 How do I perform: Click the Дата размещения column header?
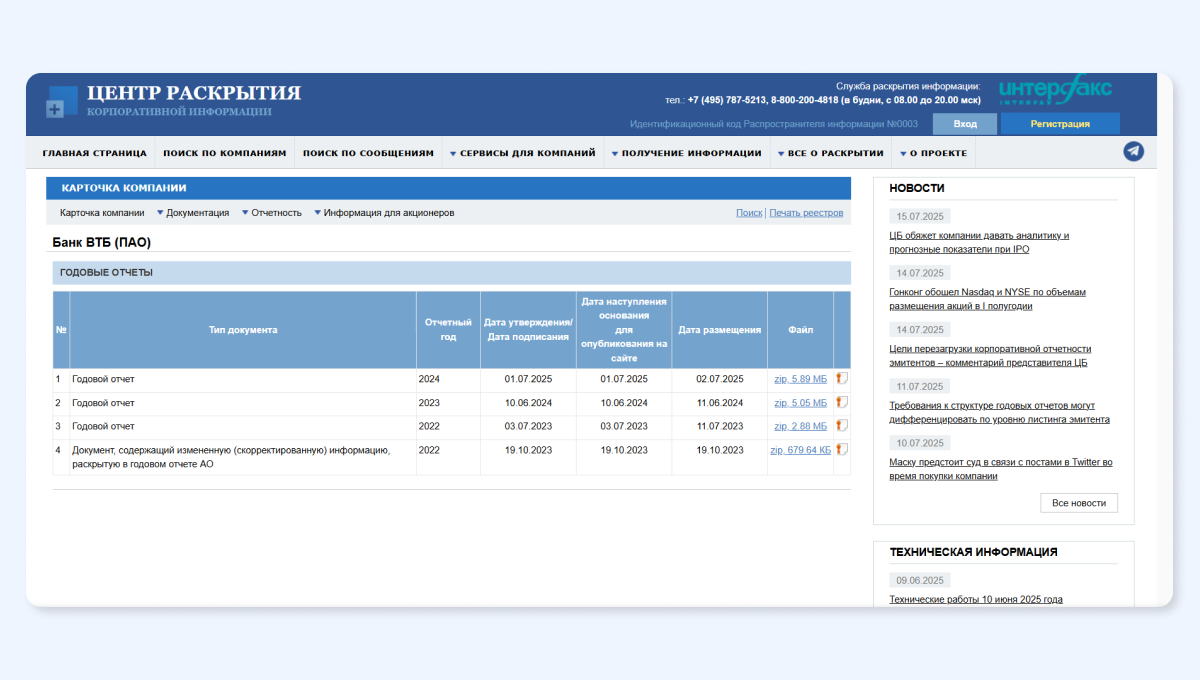pyautogui.click(x=720, y=330)
